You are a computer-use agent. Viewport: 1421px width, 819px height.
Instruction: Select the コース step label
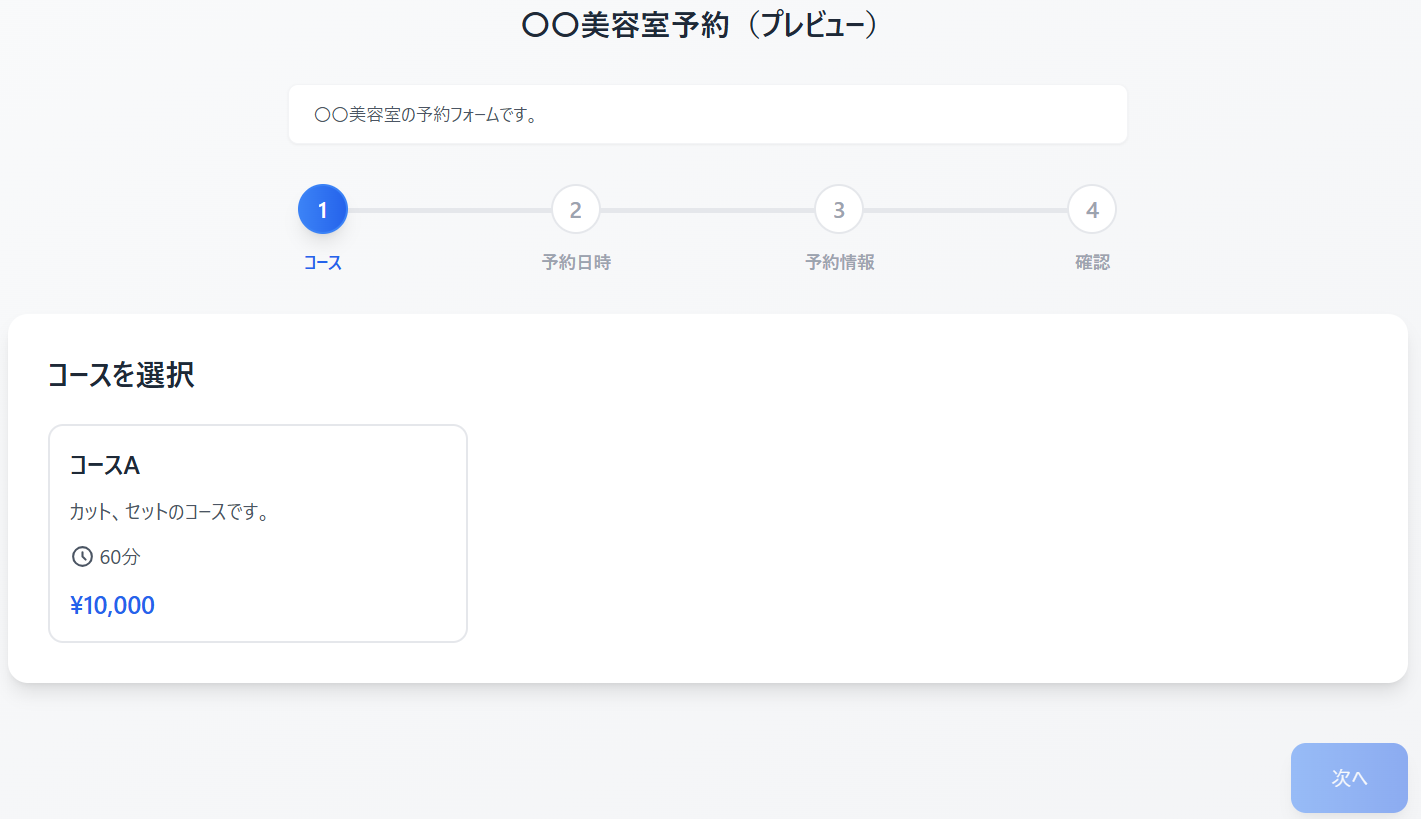click(322, 263)
